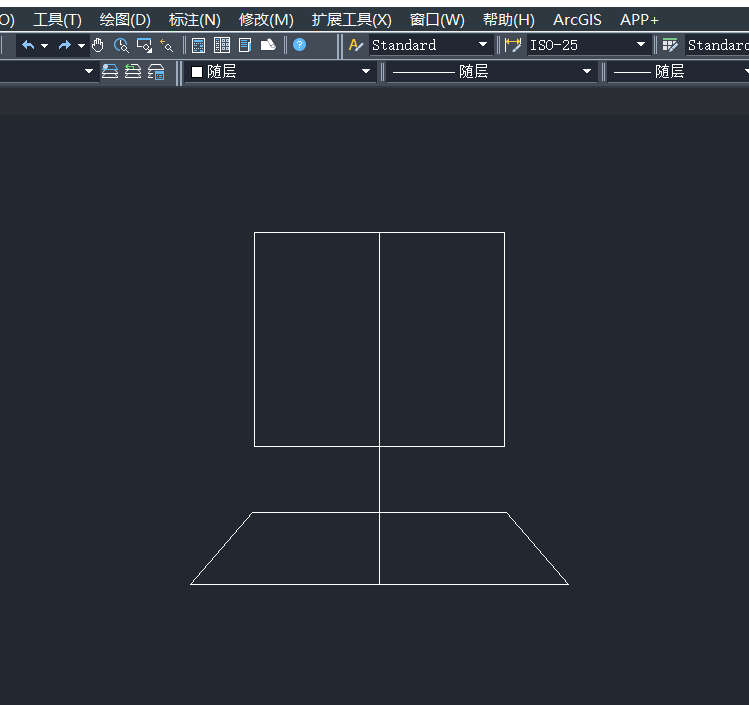This screenshot has width=749, height=705.
Task: Select the rectangle's left edge in drawing
Action: (x=255, y=340)
